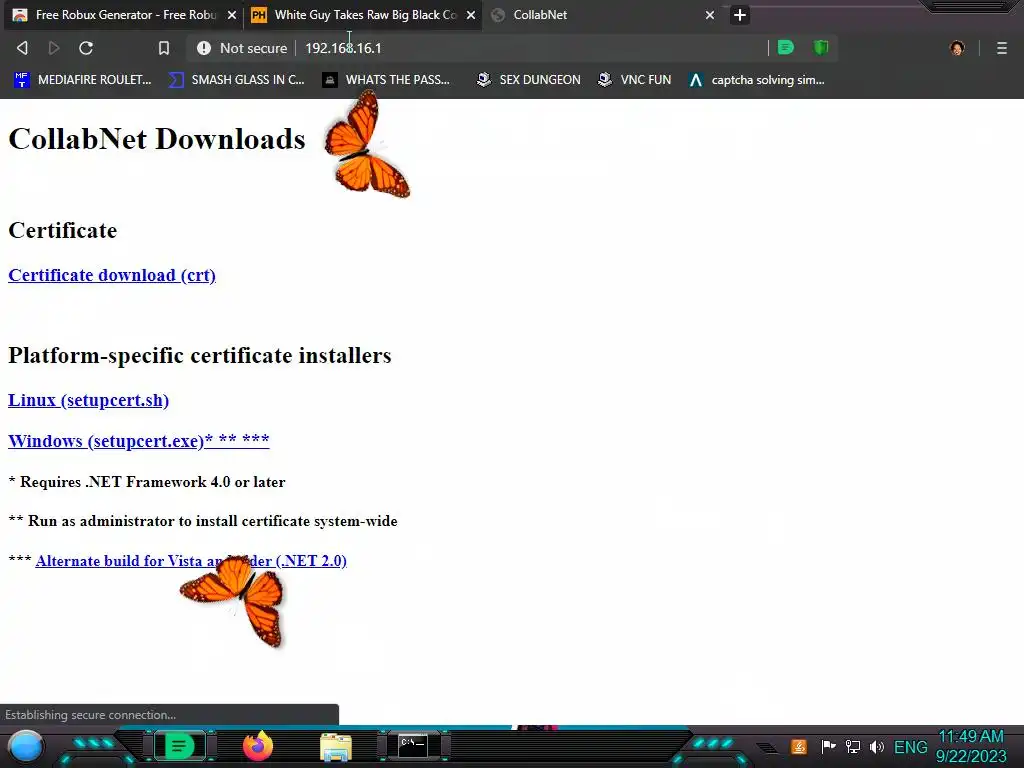Screen dimensions: 1024x768
Task: Open the VNC FUN bookmark
Action: [x=635, y=80]
